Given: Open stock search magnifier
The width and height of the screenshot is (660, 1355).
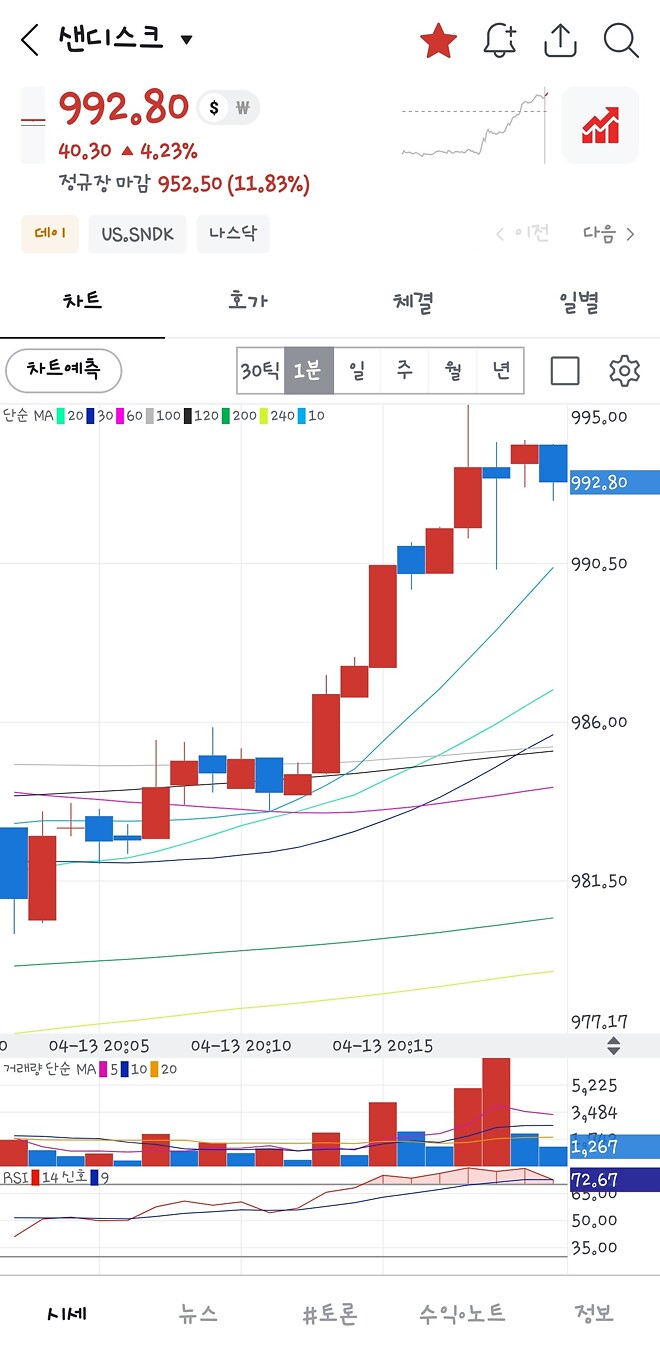Looking at the screenshot, I should point(621,41).
